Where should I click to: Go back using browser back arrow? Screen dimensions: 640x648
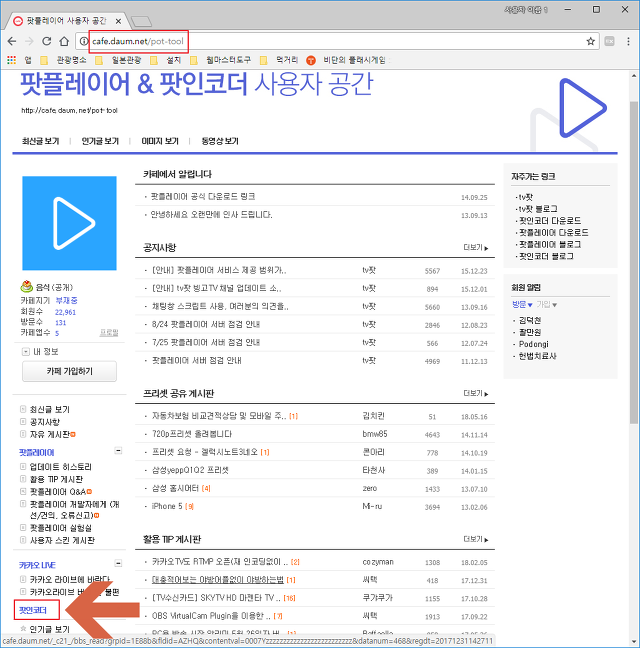[12, 41]
